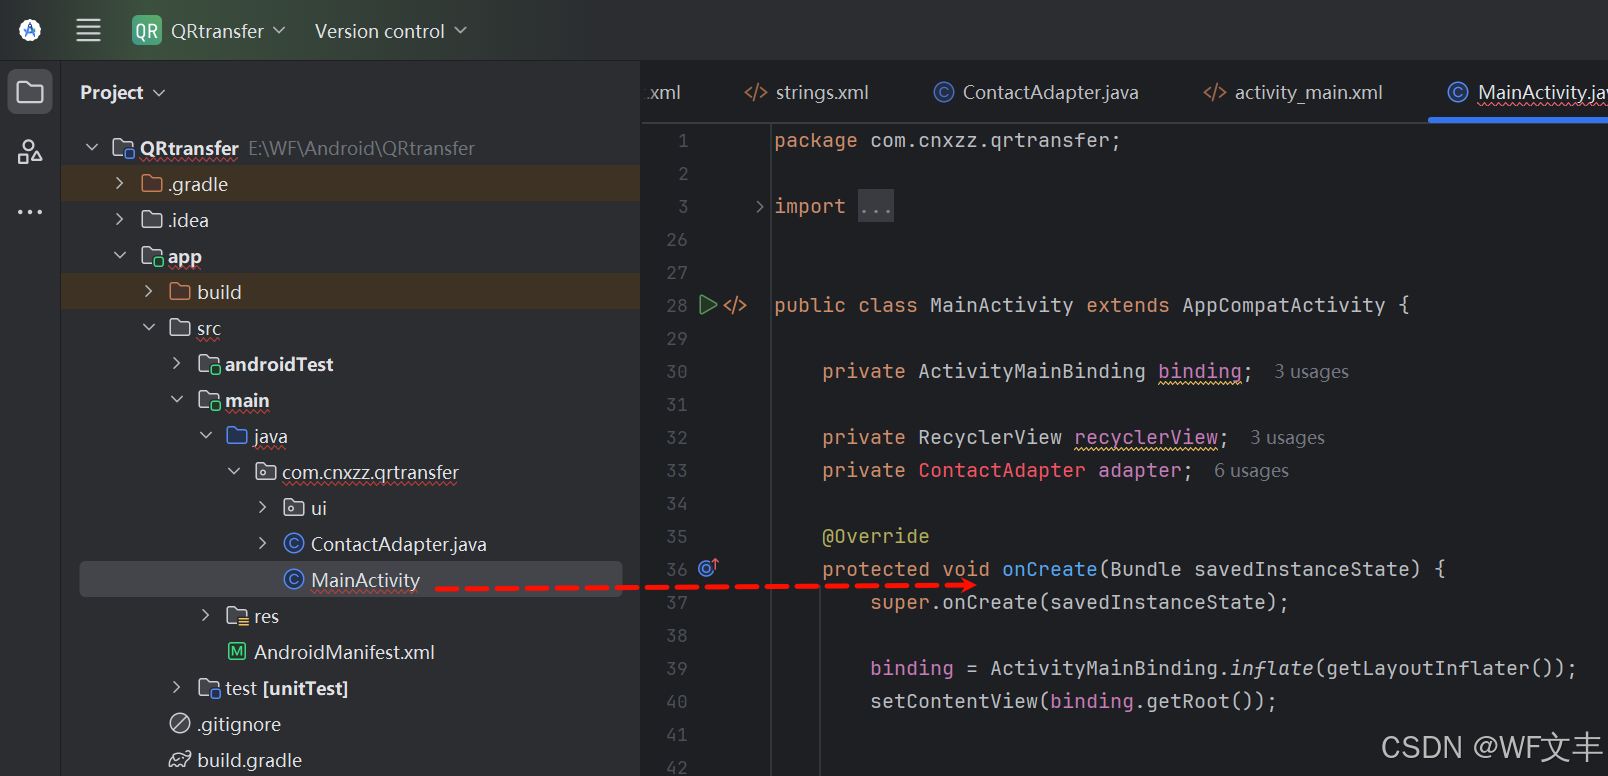Open the main menu hamburger icon
Image resolution: width=1608 pixels, height=776 pixels.
pyautogui.click(x=88, y=31)
